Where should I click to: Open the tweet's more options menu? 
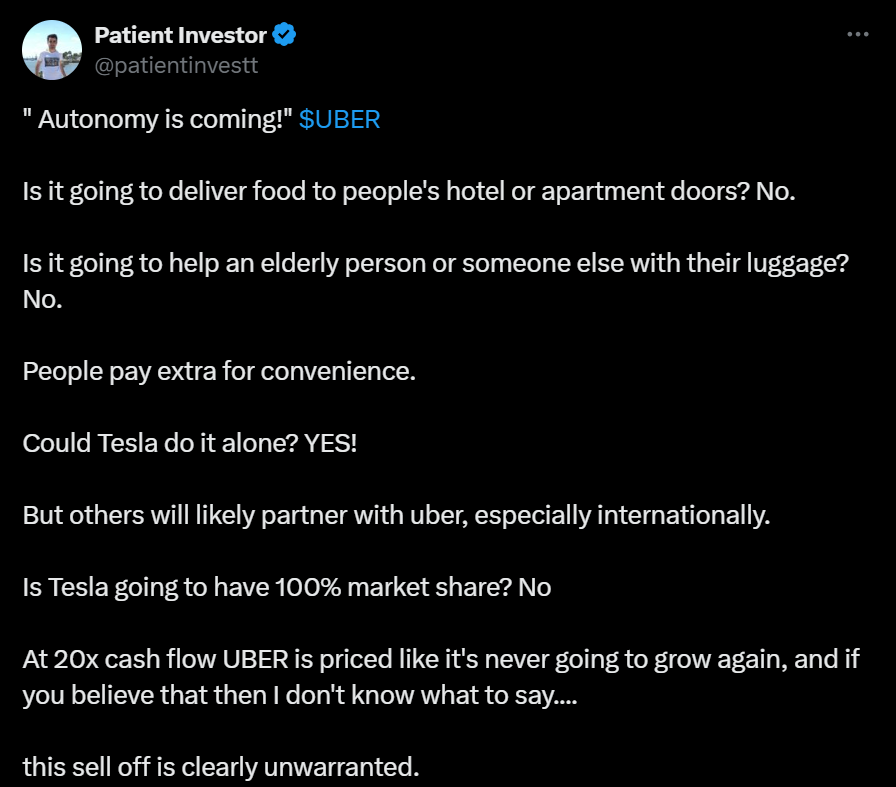click(857, 34)
